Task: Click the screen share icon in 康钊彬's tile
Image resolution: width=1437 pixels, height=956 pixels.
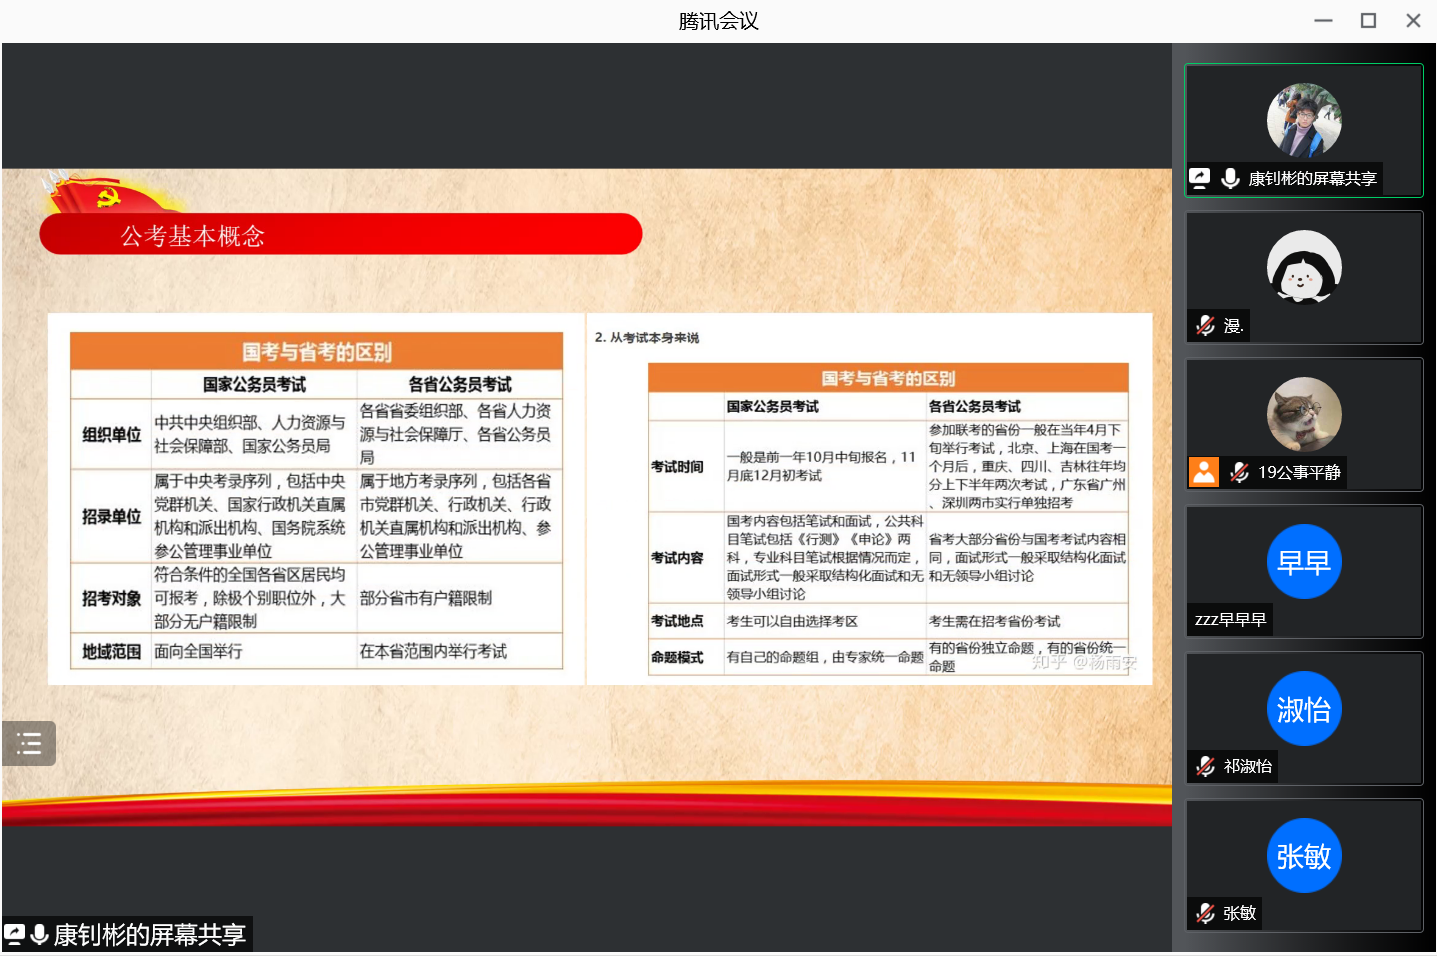Action: [x=1200, y=178]
